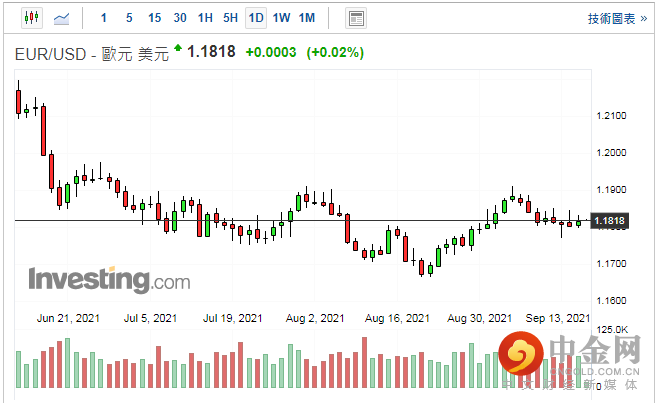The height and width of the screenshot is (403, 655).
Task: Click the 1.2100 price axis label
Action: tap(611, 116)
